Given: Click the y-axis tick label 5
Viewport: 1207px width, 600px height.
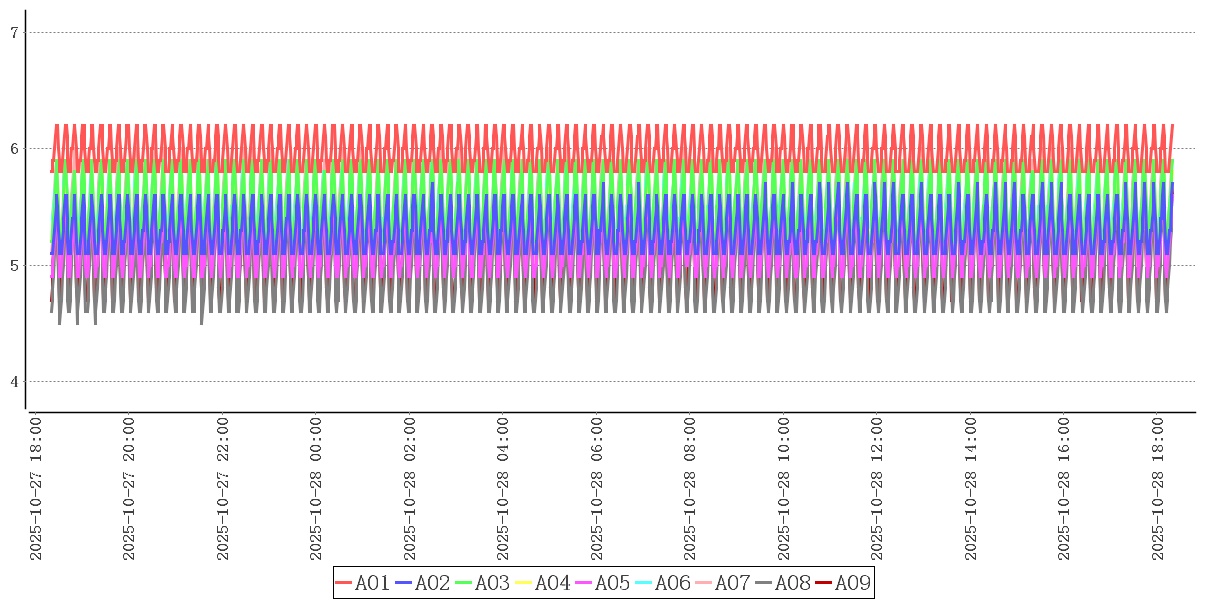Looking at the screenshot, I should pyautogui.click(x=14, y=266).
